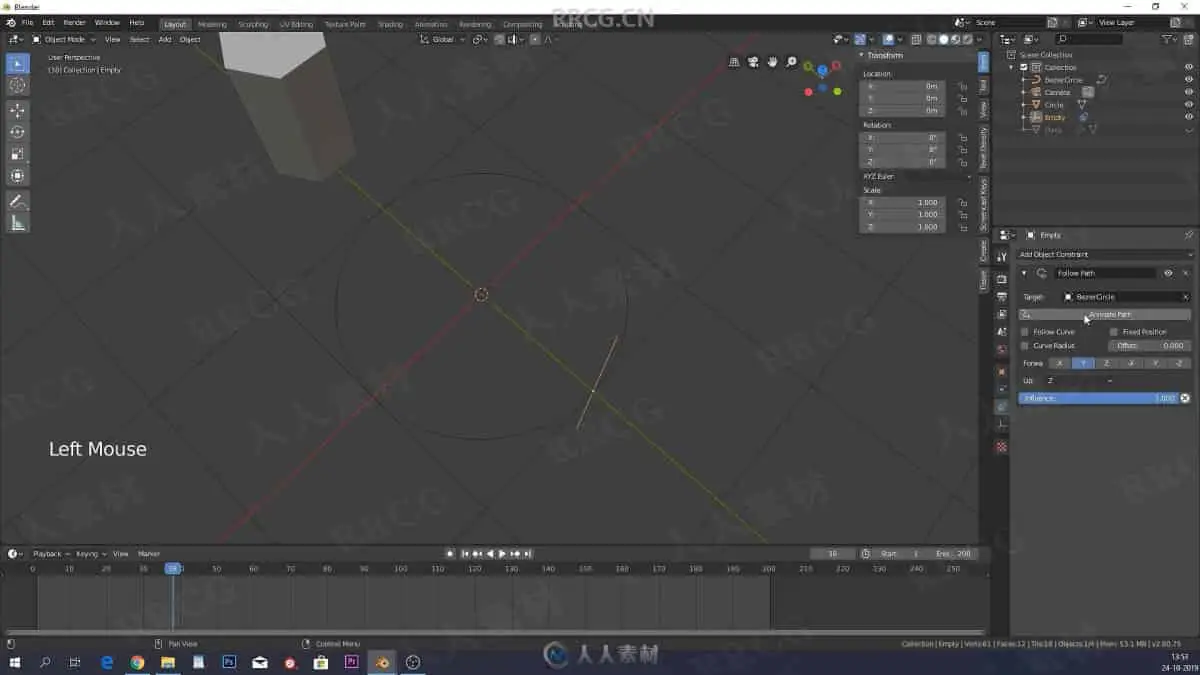Click the Windows Start button
Viewport: 1200px width, 675px height.
point(15,662)
